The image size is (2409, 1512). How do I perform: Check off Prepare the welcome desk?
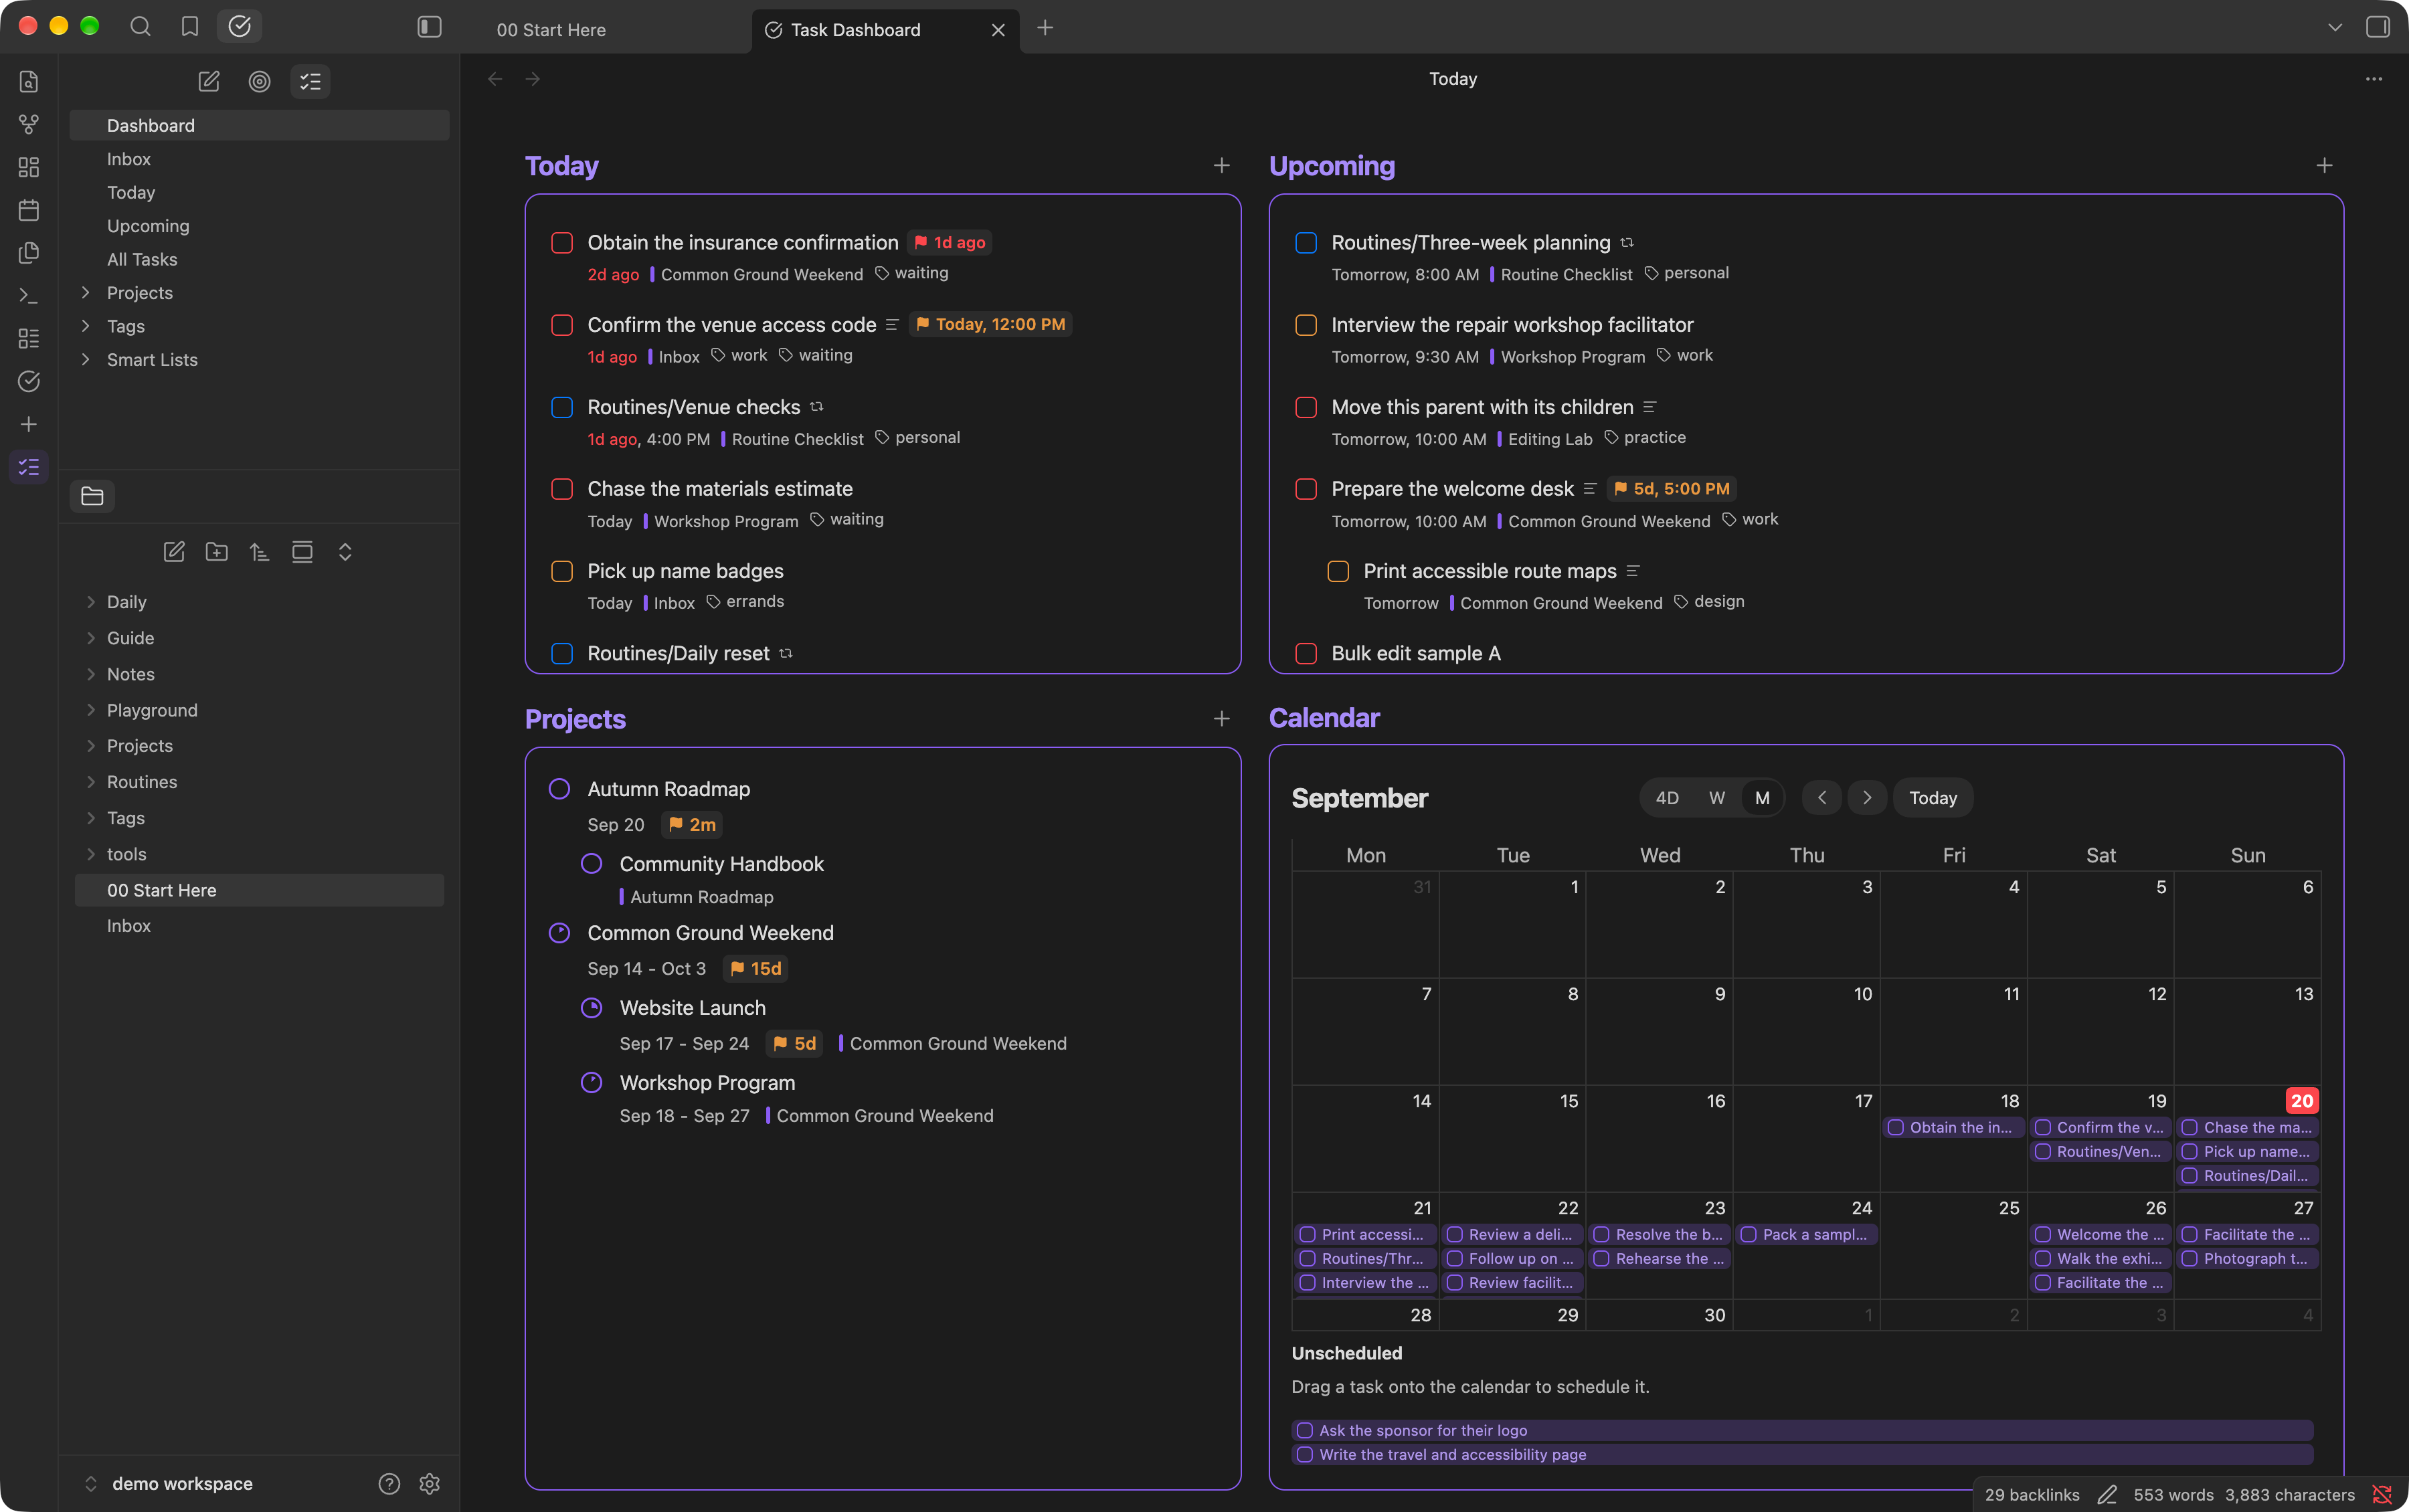tap(1306, 489)
